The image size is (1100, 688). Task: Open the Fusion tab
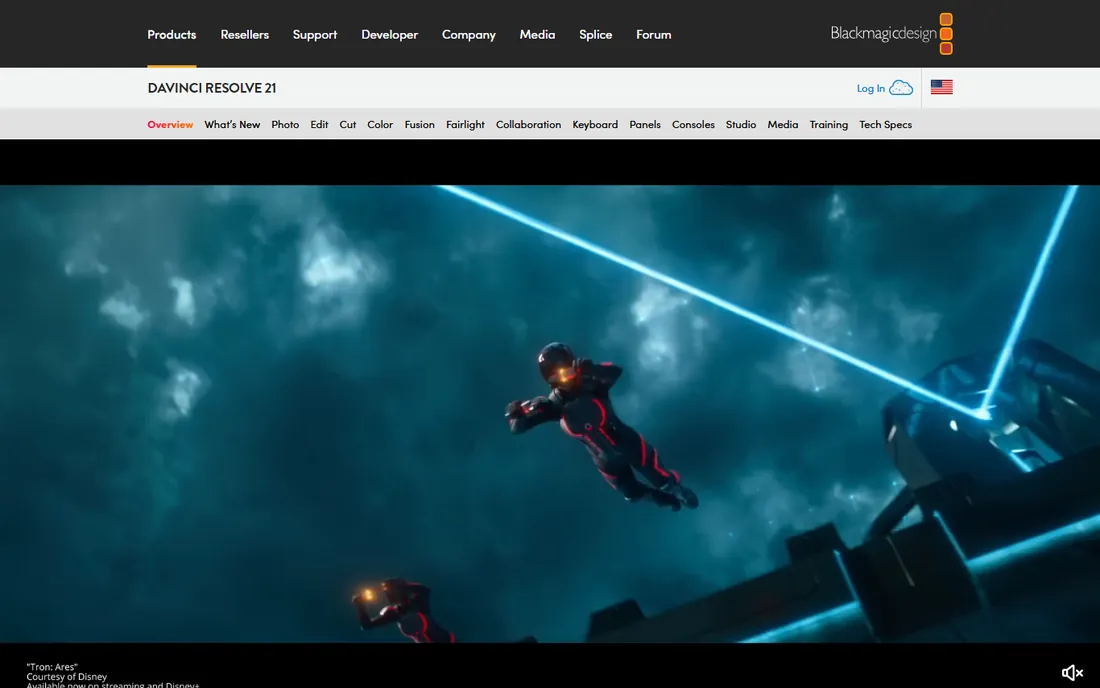(420, 124)
